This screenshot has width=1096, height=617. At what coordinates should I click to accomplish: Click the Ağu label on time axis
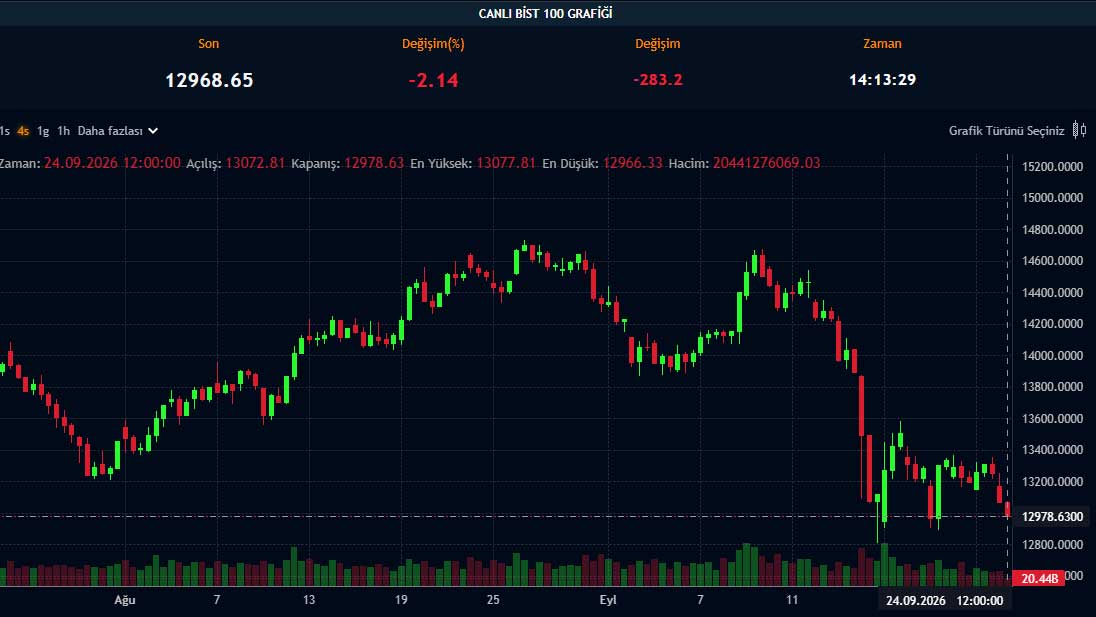pyautogui.click(x=124, y=600)
